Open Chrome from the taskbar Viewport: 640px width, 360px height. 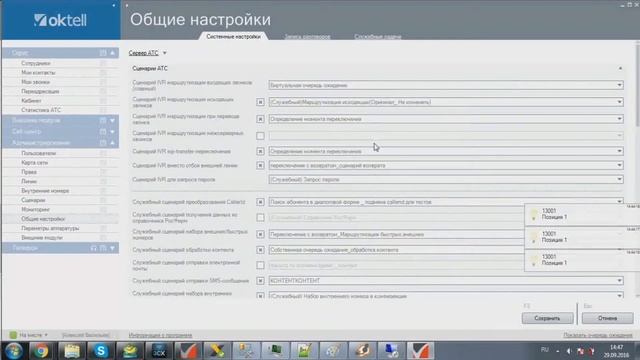[x=41, y=351]
